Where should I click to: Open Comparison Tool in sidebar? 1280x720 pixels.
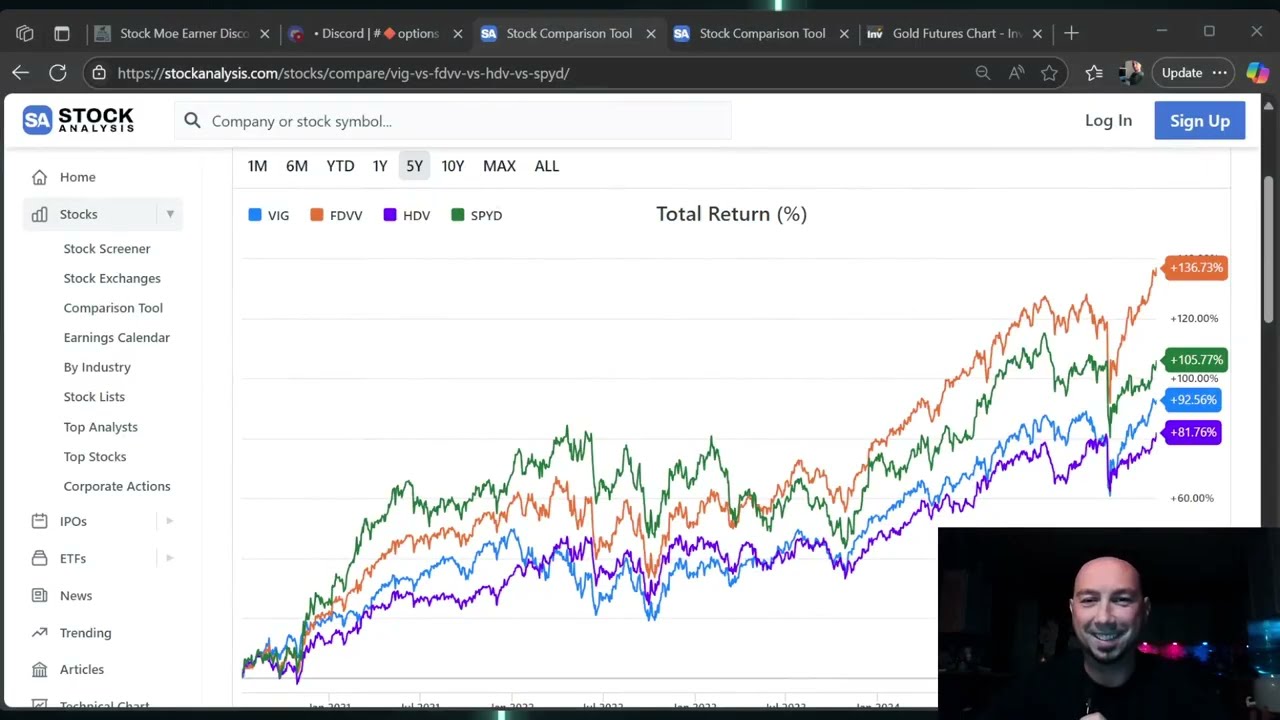tap(113, 308)
